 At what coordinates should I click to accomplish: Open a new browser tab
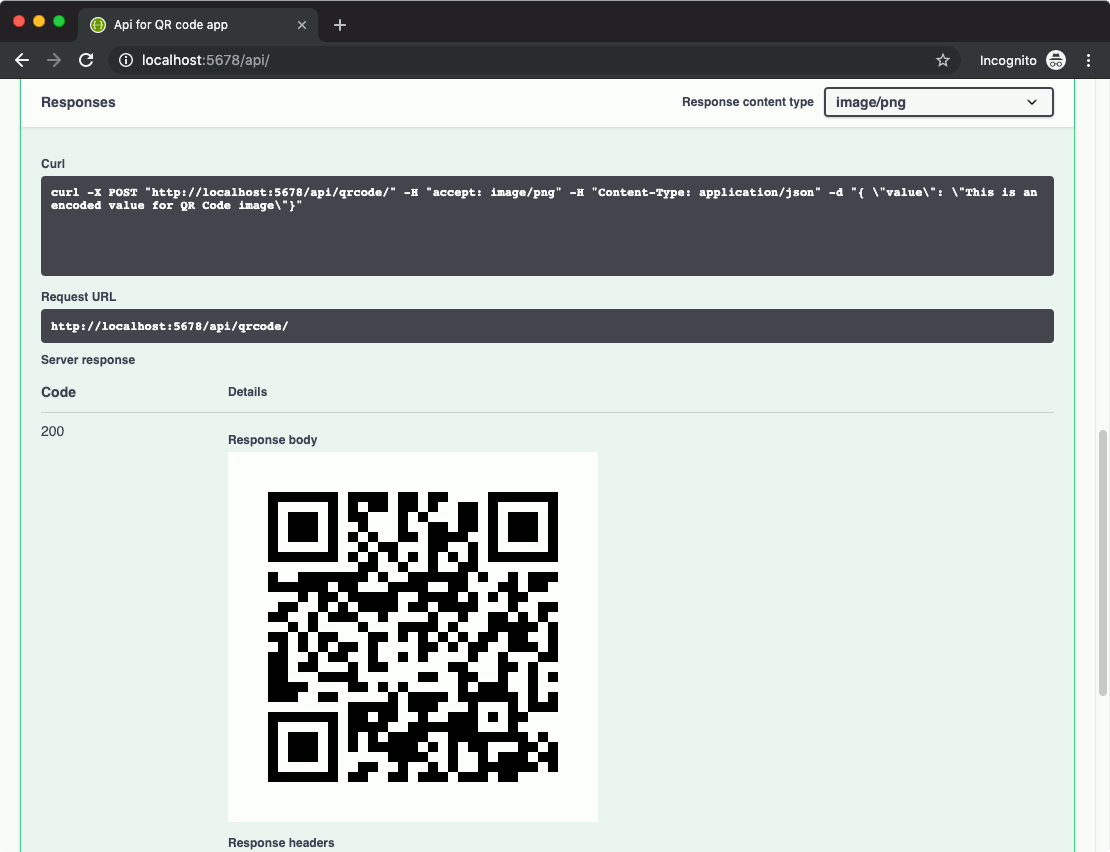tap(339, 26)
